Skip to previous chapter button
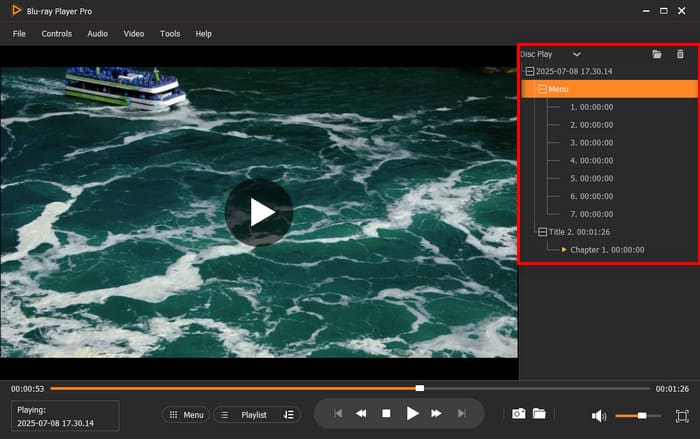The height and width of the screenshot is (439, 700). (x=338, y=414)
